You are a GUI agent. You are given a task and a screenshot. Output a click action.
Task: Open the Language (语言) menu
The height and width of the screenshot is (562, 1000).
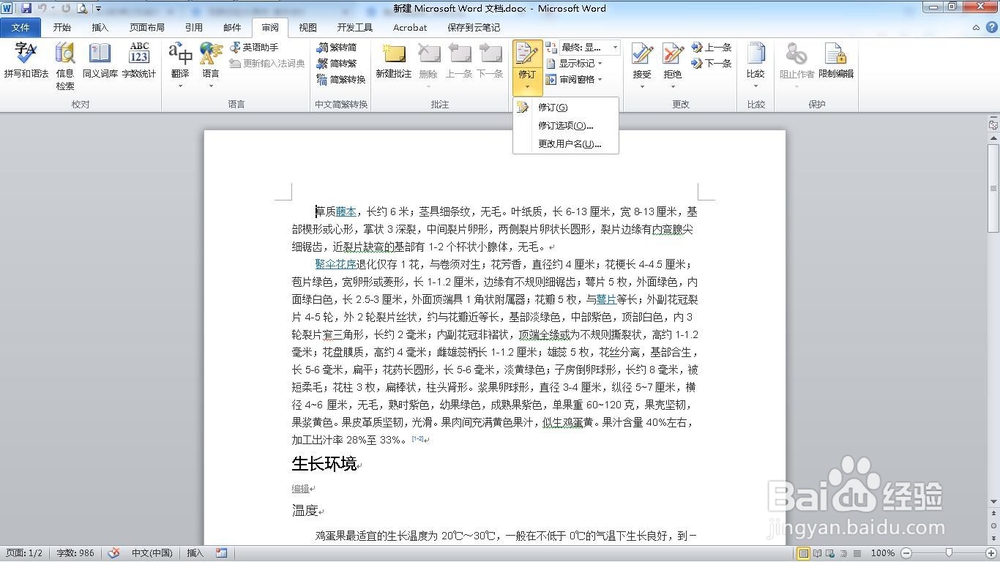[x=210, y=65]
